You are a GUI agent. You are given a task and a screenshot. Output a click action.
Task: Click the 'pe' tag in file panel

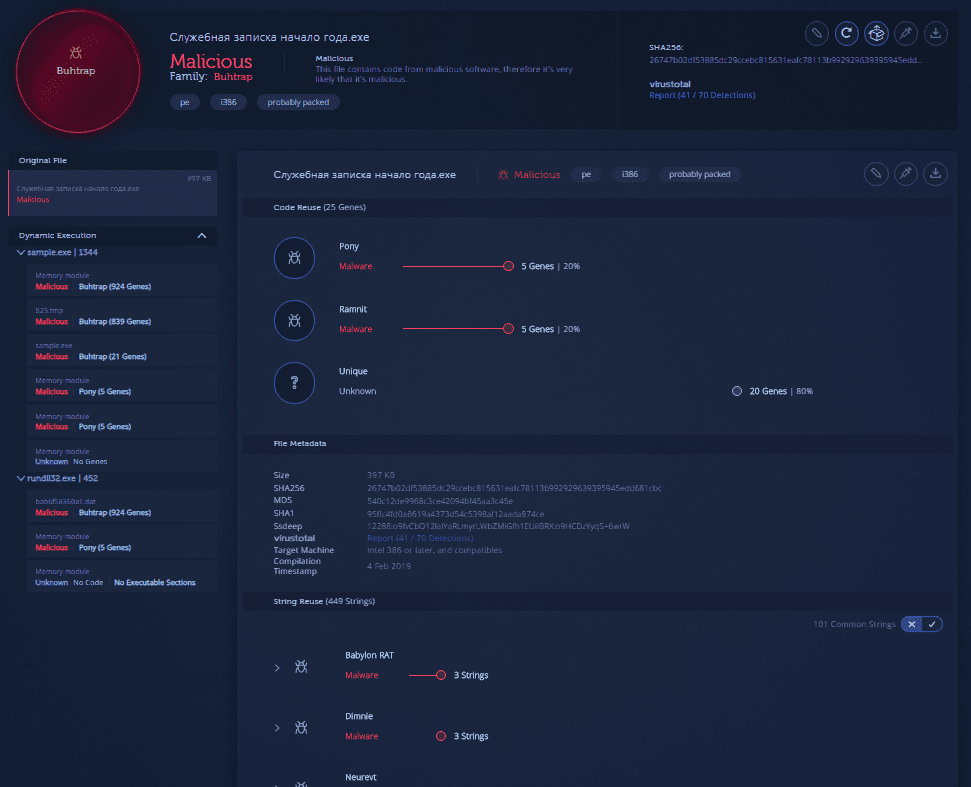point(586,175)
